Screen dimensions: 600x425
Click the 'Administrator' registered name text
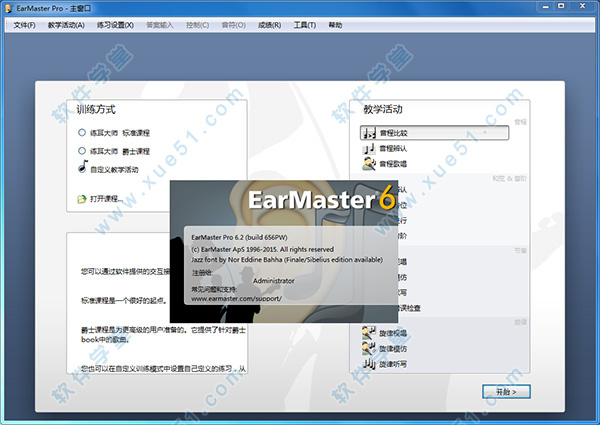[x=274, y=280]
